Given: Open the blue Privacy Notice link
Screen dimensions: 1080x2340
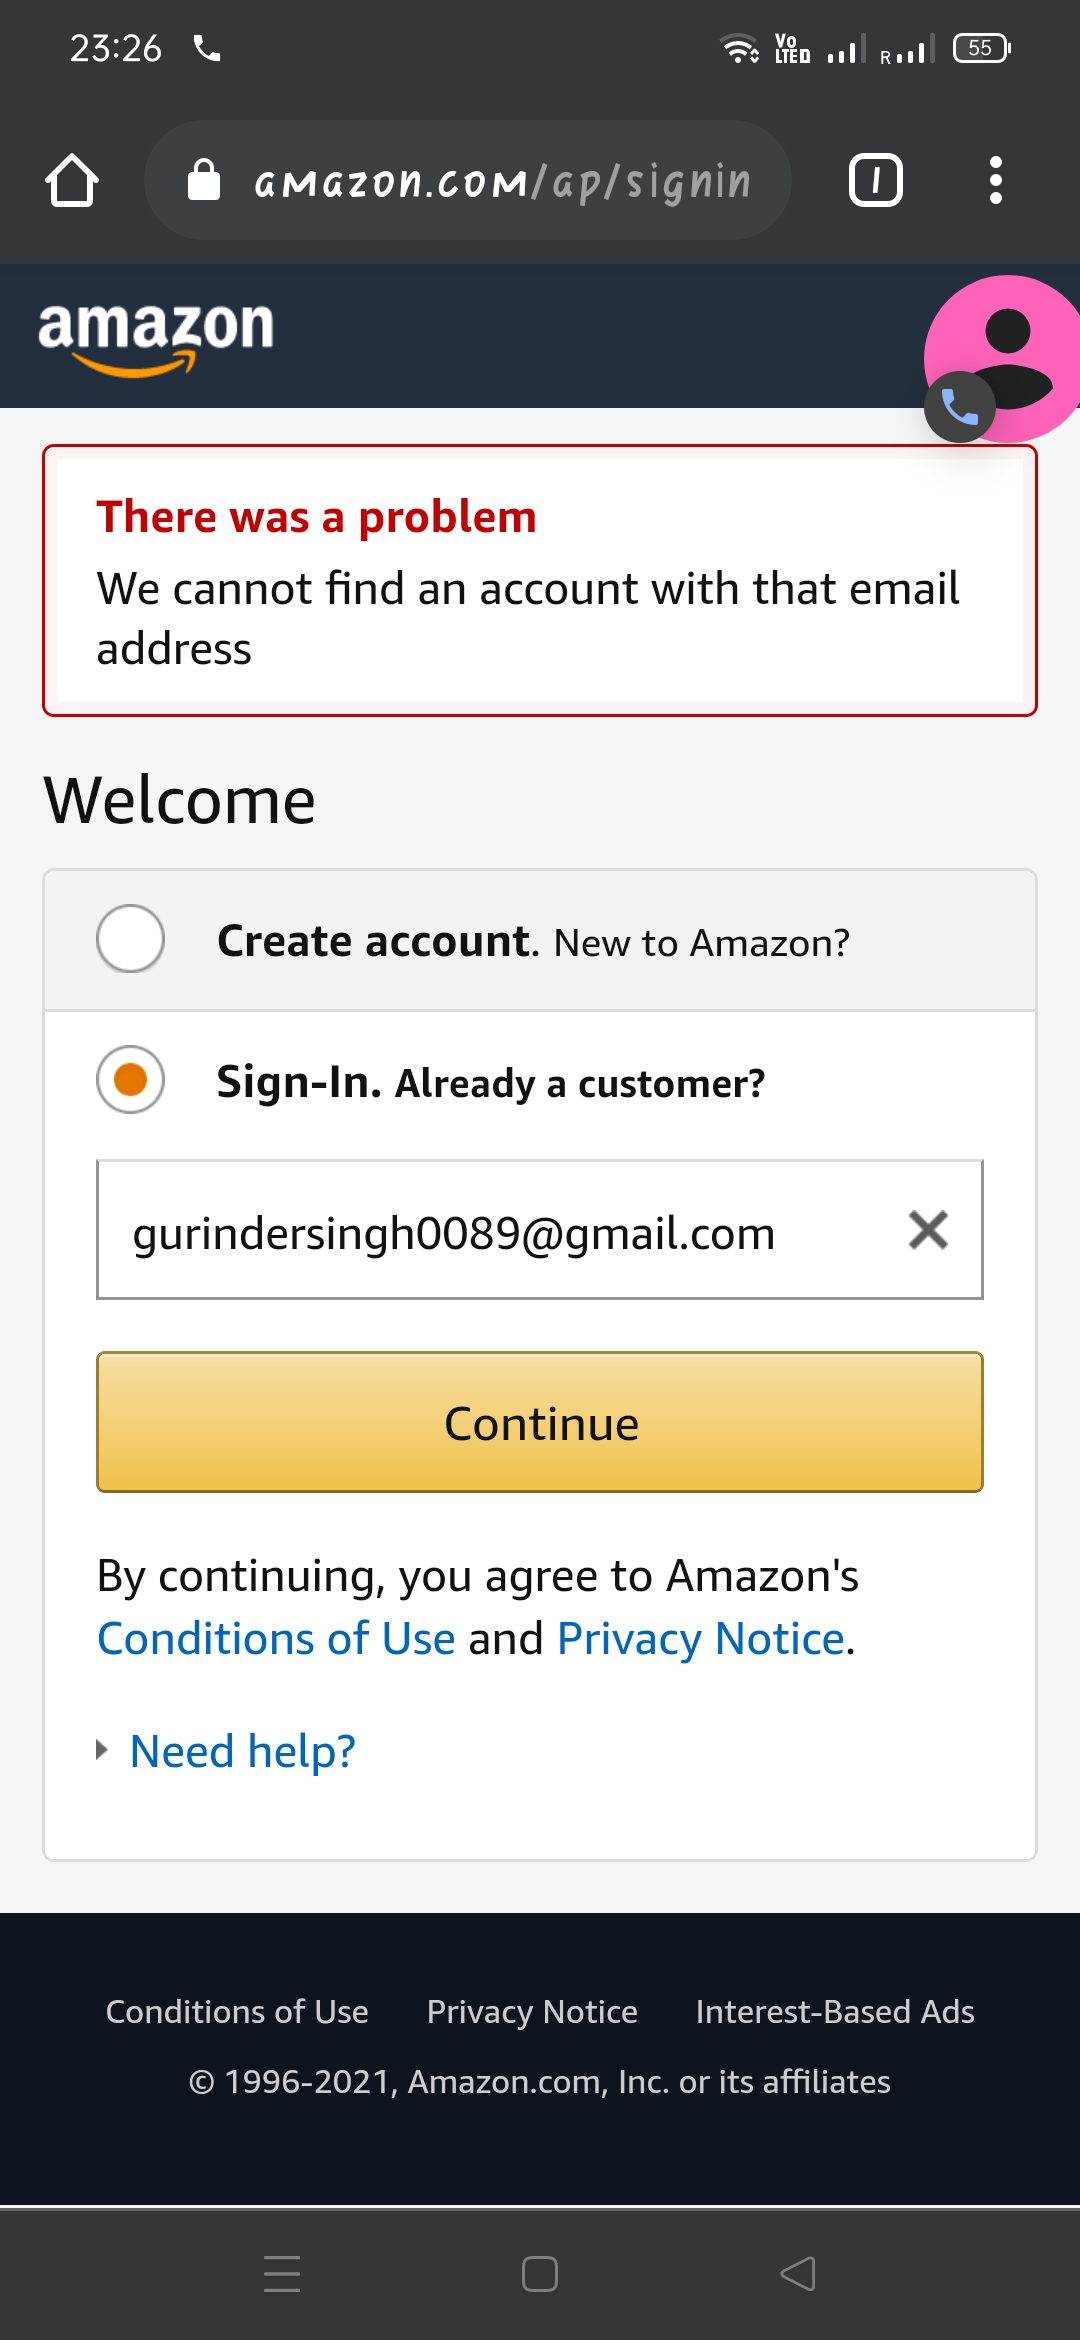Looking at the screenshot, I should pyautogui.click(x=701, y=1639).
